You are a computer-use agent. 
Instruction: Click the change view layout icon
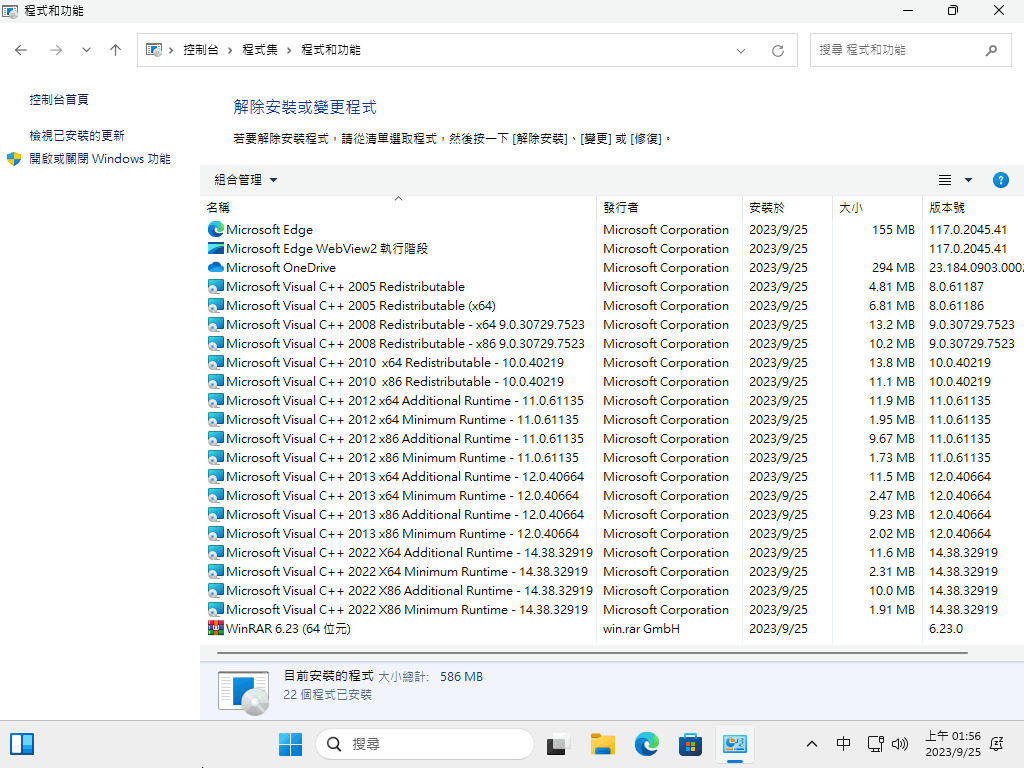coord(945,180)
